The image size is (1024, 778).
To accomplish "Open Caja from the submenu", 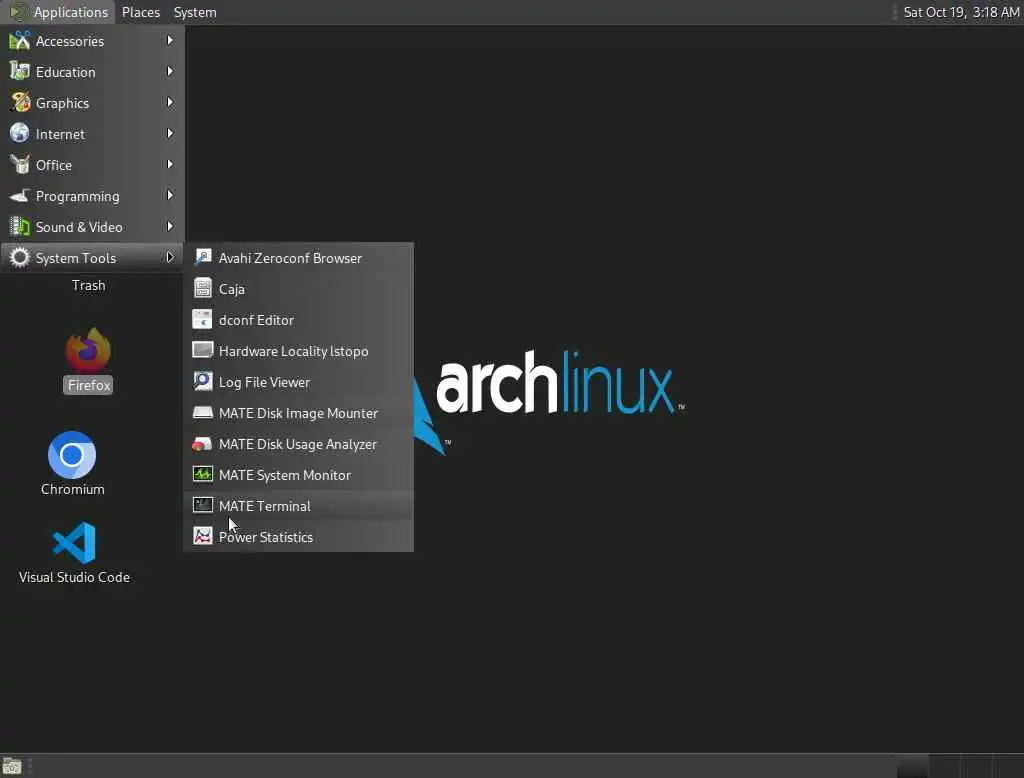I will pyautogui.click(x=298, y=288).
